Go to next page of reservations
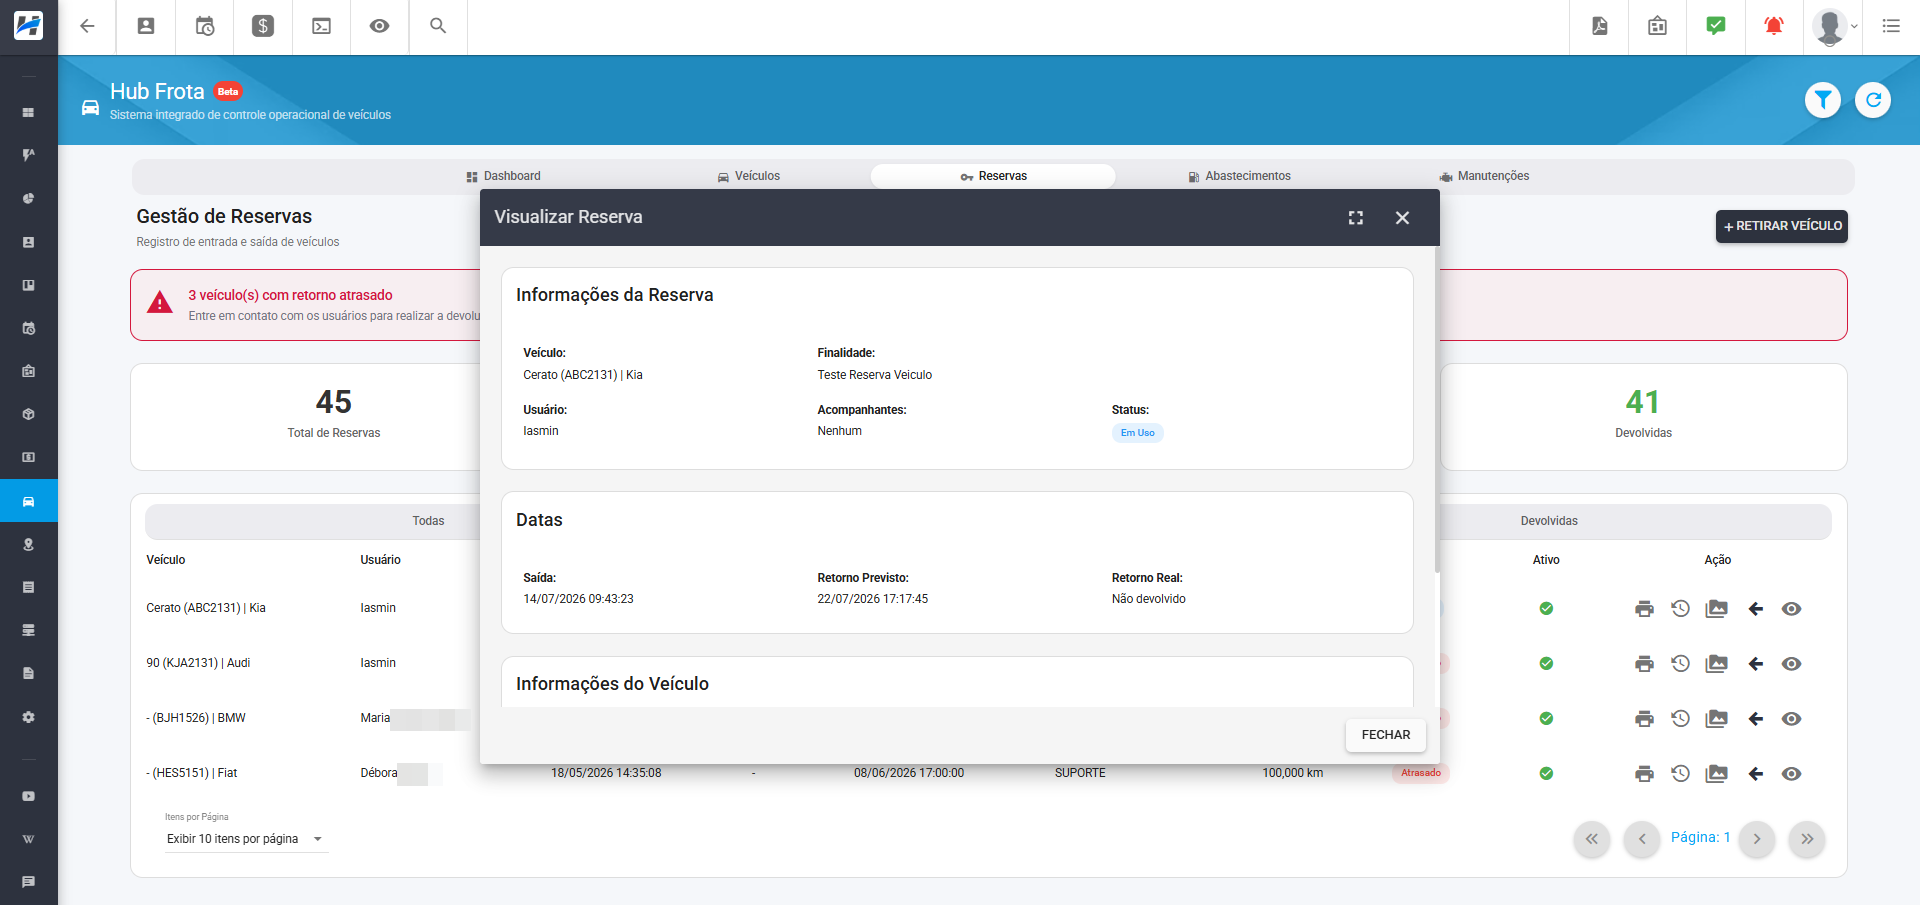1920x905 pixels. [x=1757, y=839]
